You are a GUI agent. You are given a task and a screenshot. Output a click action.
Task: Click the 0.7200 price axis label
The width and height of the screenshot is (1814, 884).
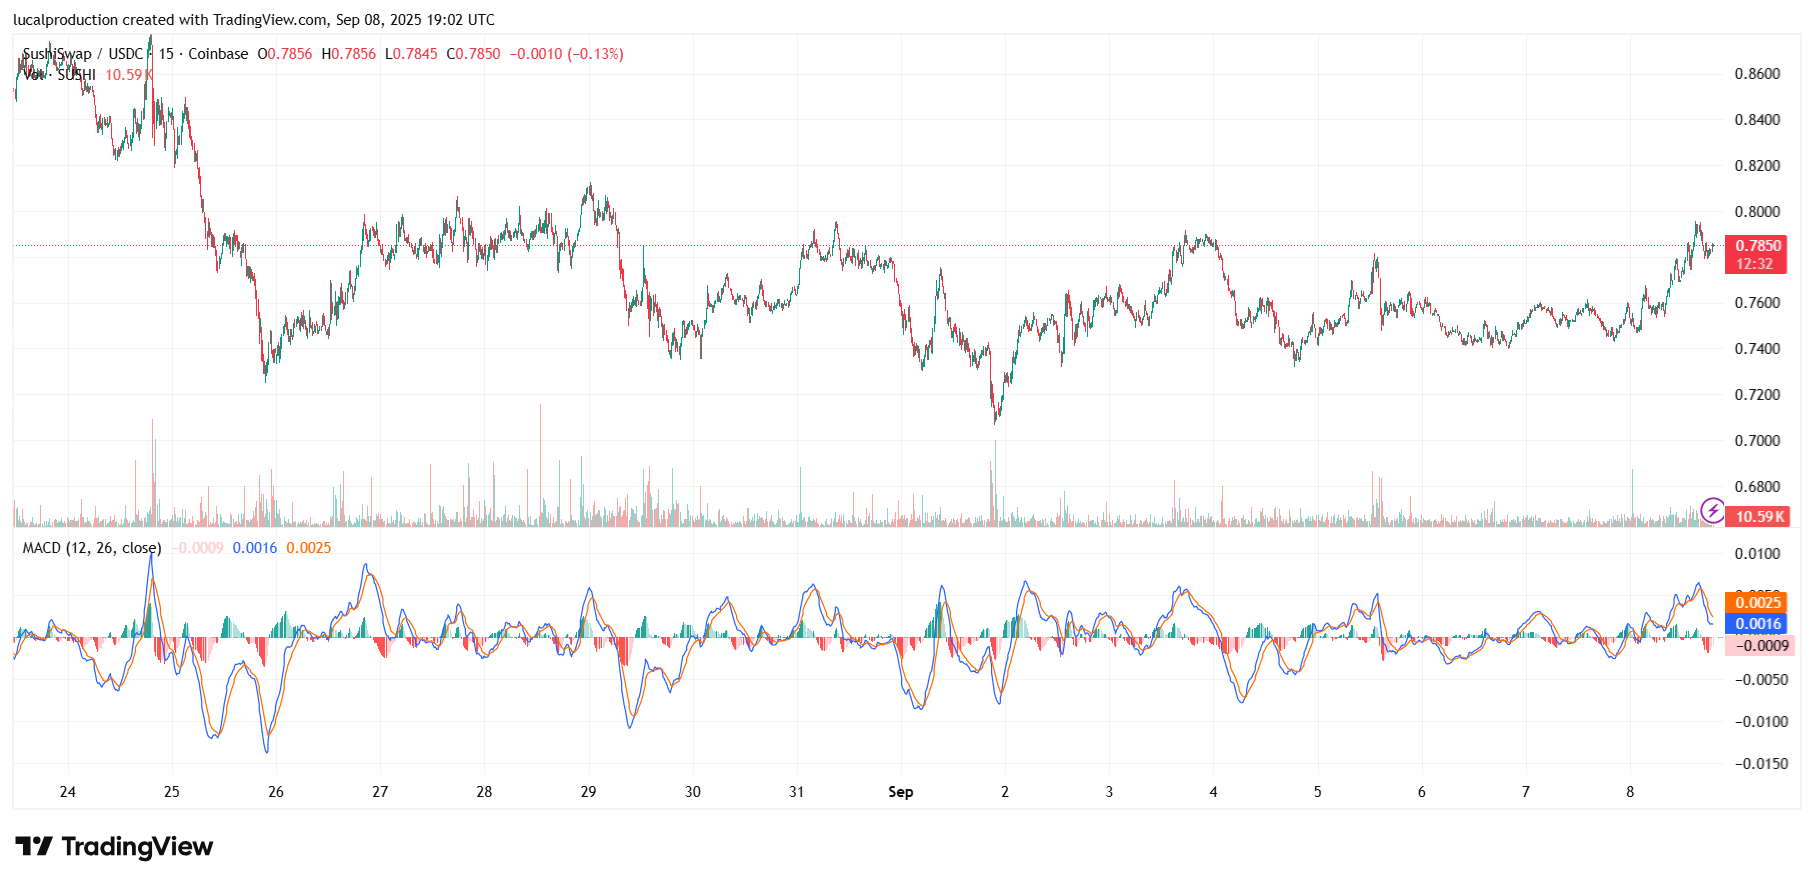(x=1757, y=395)
